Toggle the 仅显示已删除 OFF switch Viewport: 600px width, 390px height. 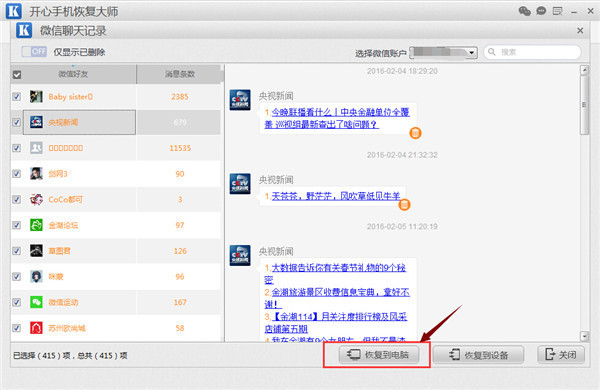[x=34, y=52]
